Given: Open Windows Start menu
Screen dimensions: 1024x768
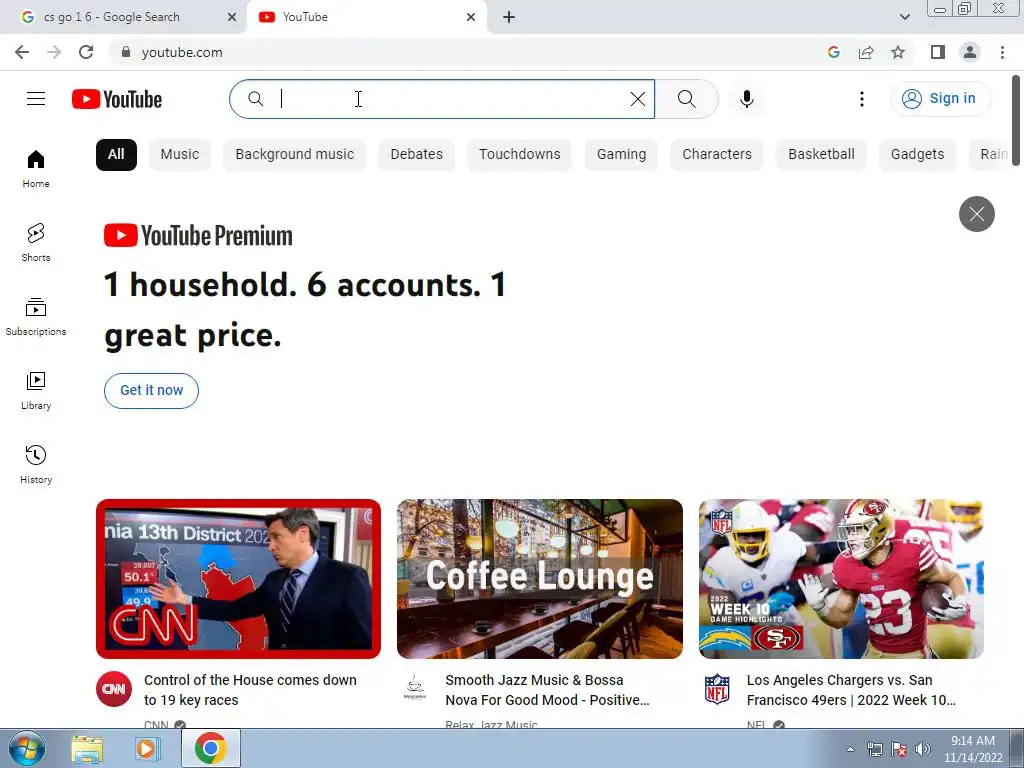Looking at the screenshot, I should pyautogui.click(x=26, y=748).
